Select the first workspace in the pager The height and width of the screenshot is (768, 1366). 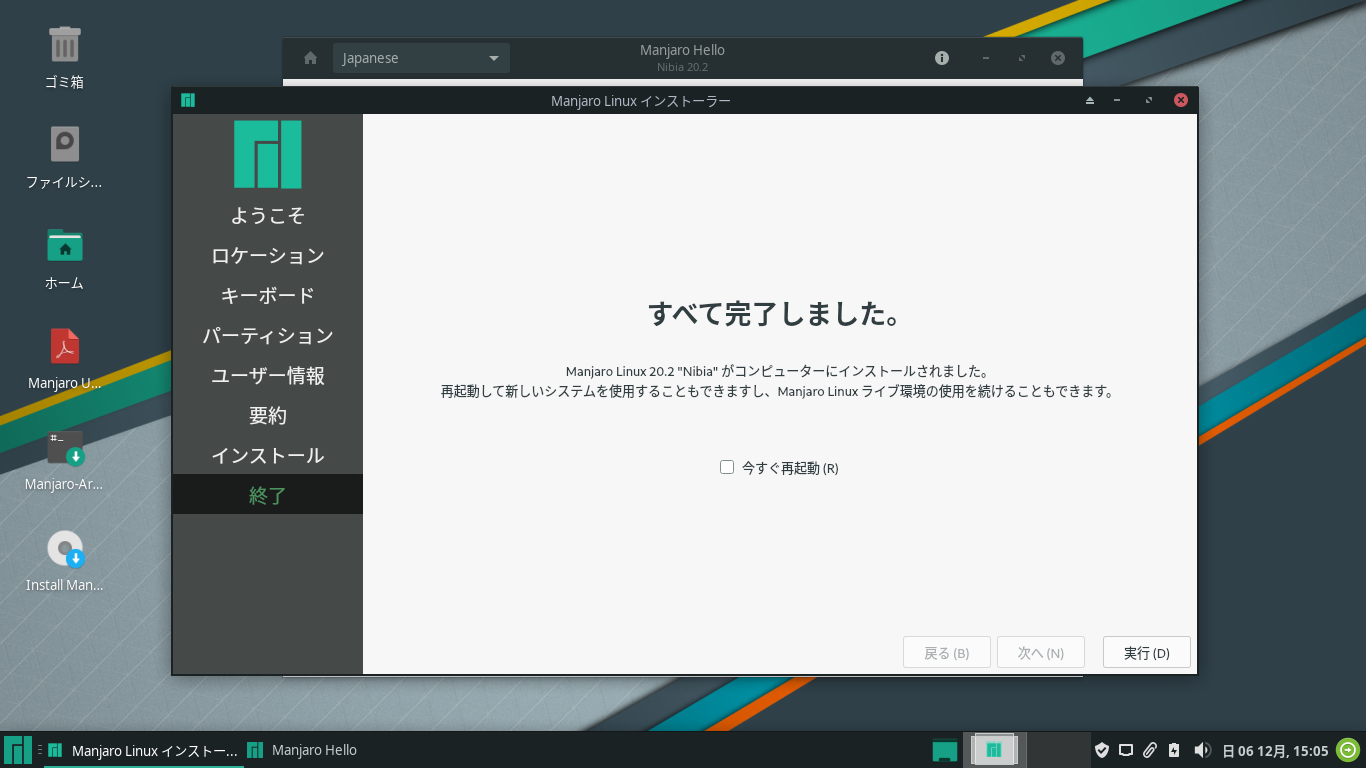994,750
